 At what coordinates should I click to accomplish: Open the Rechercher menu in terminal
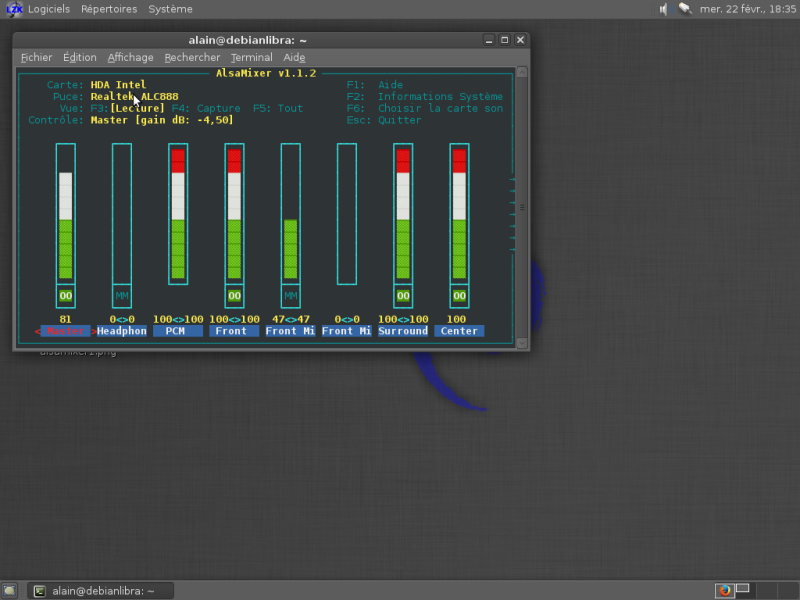coord(192,58)
